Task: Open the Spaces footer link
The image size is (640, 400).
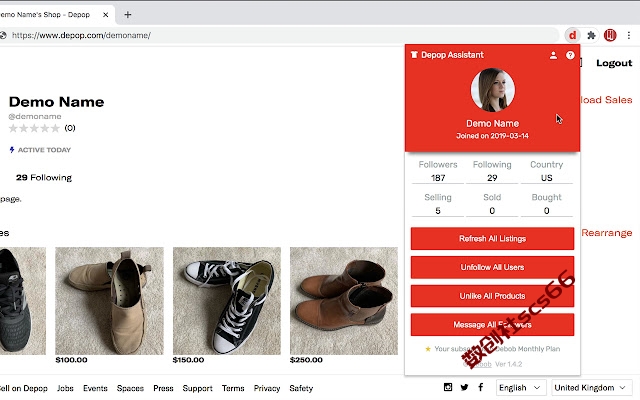Action: click(130, 388)
